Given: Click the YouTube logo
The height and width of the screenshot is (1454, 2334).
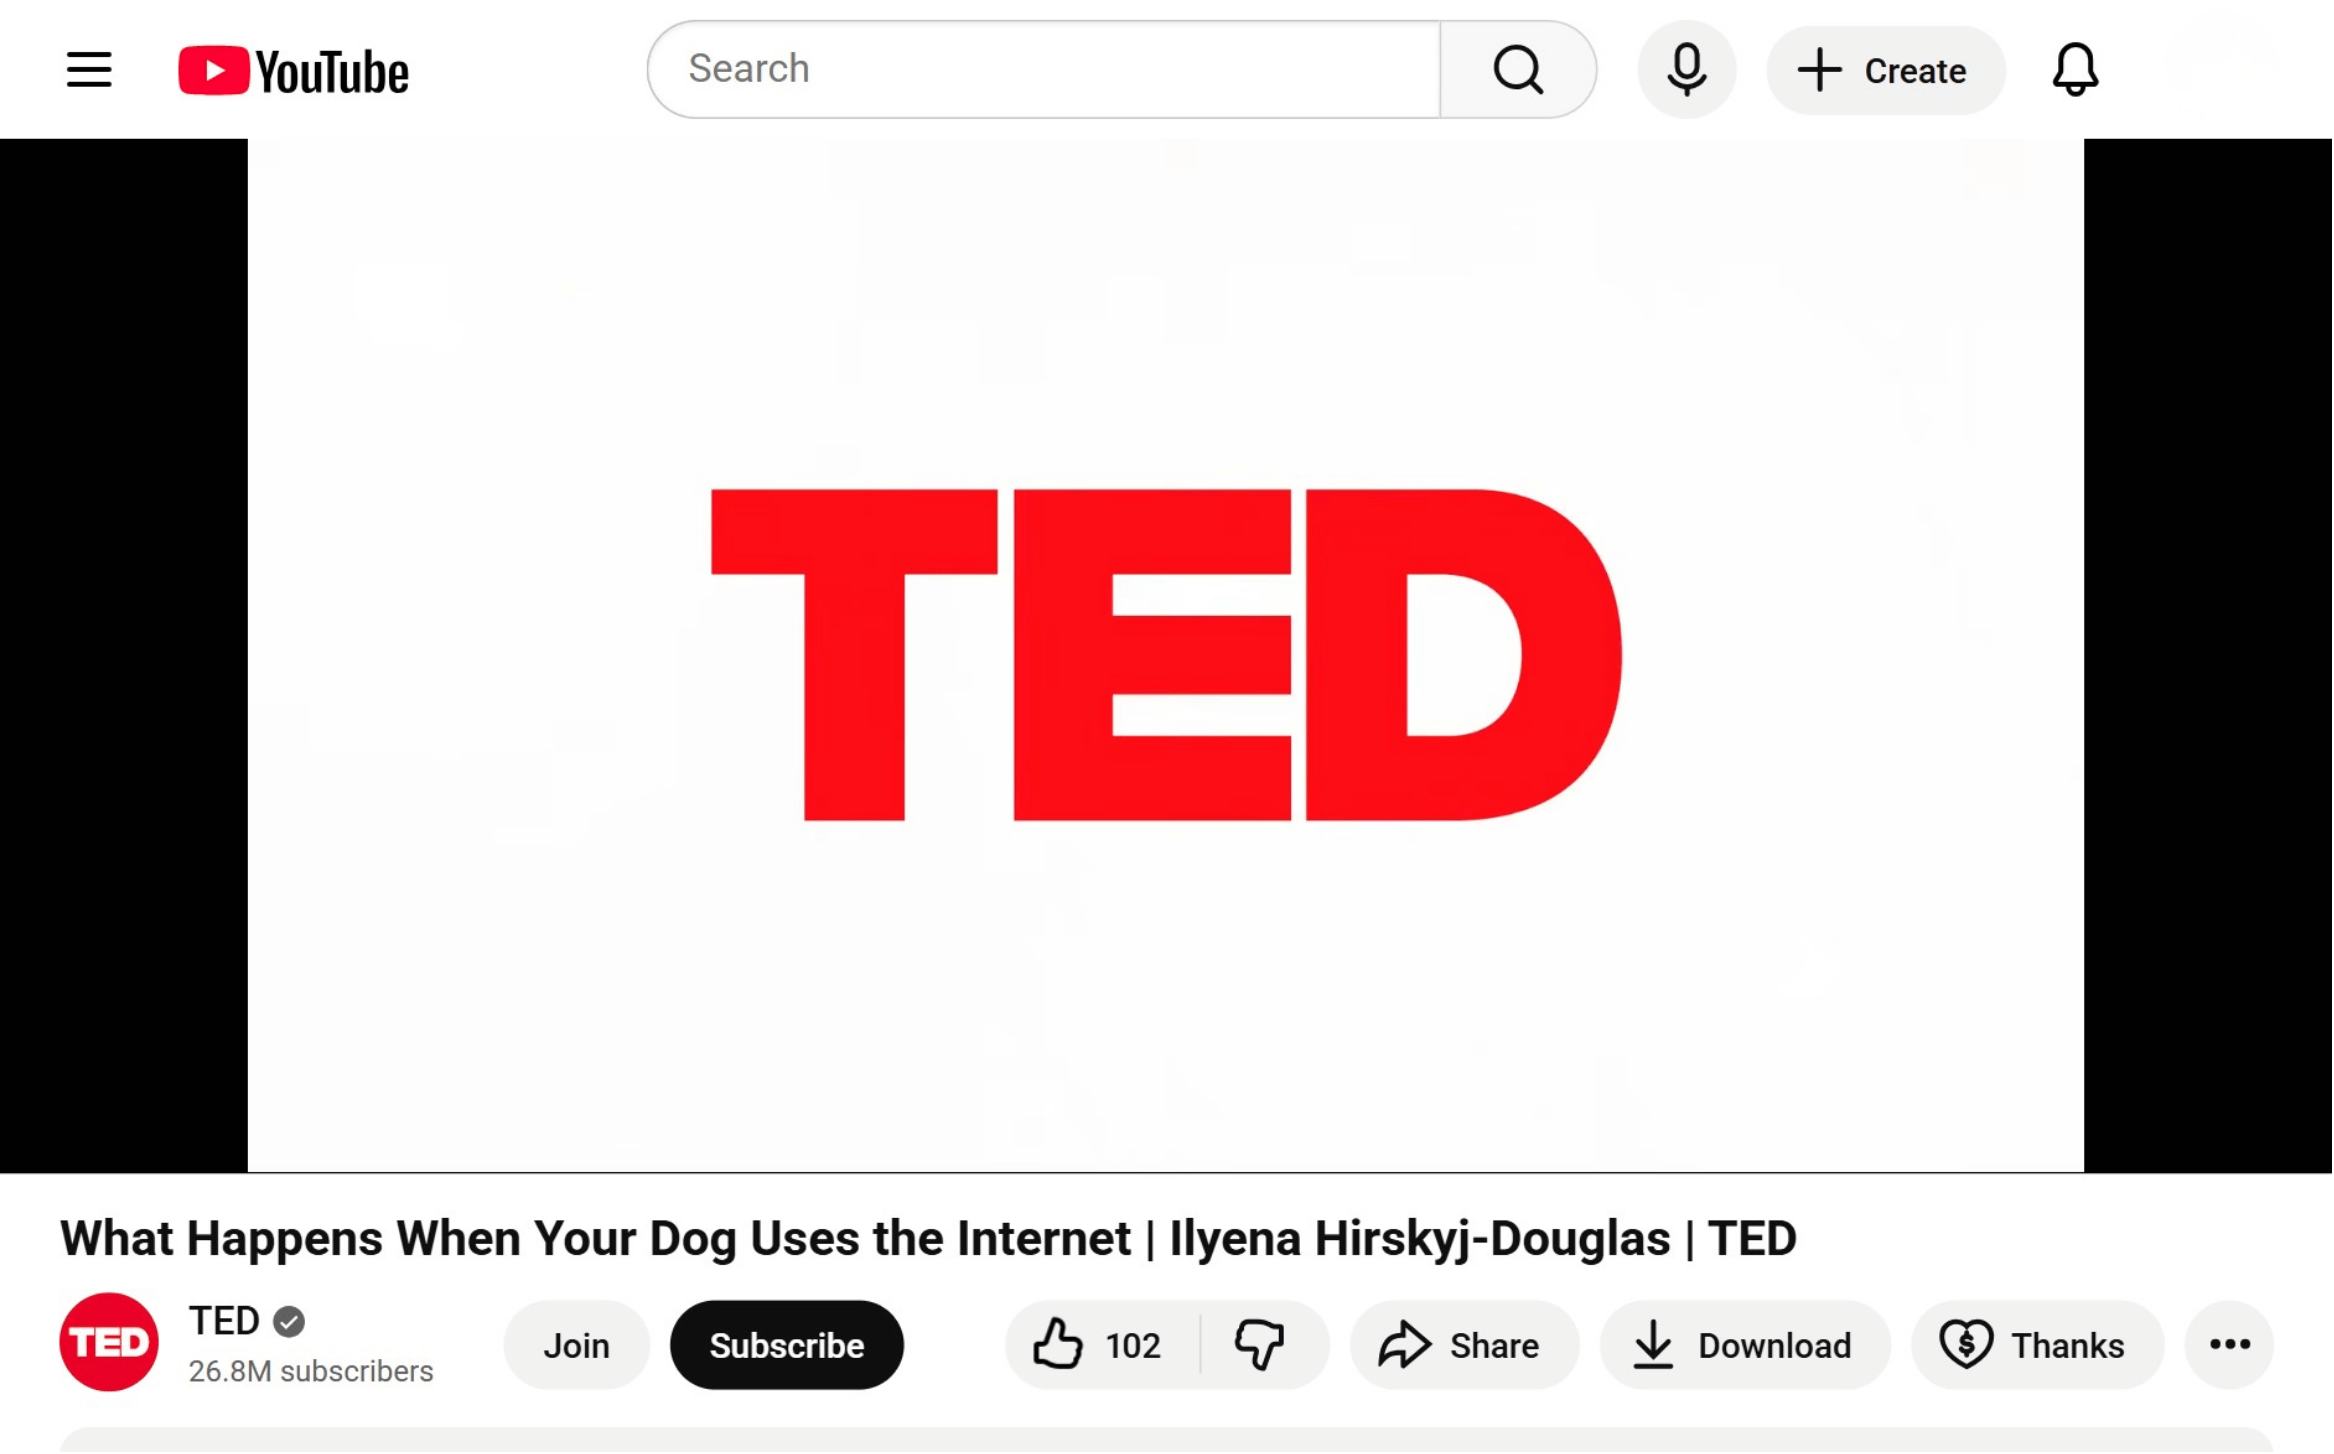Looking at the screenshot, I should (293, 69).
